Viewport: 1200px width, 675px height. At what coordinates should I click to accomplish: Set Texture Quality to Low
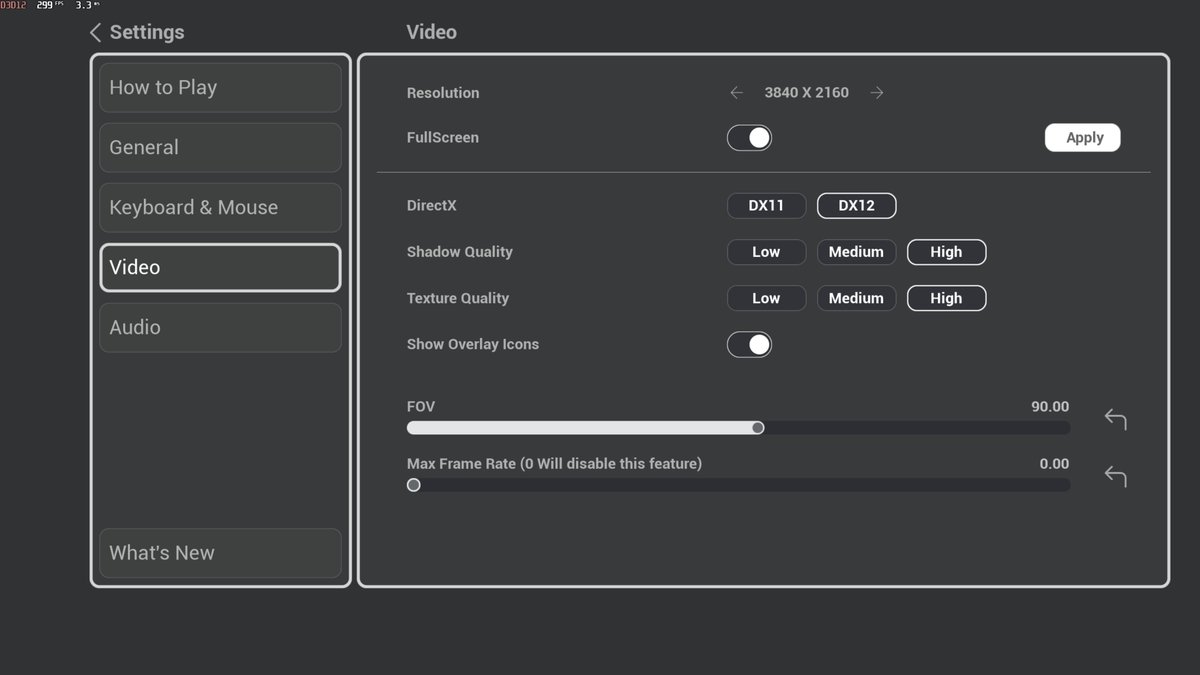tap(766, 298)
